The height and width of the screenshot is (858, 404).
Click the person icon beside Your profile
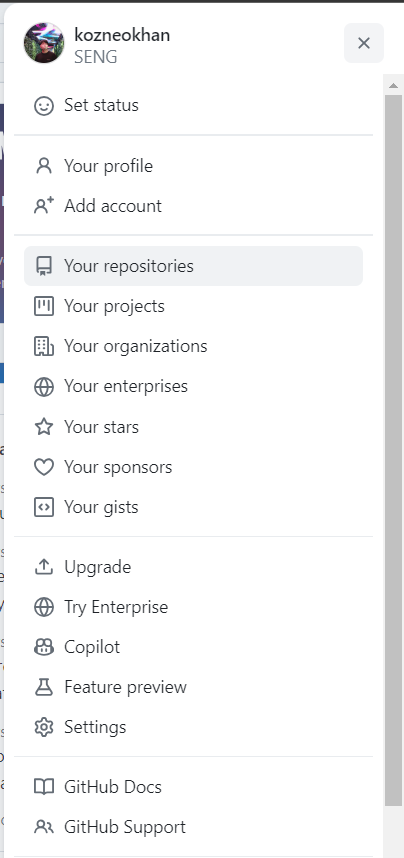pos(44,166)
